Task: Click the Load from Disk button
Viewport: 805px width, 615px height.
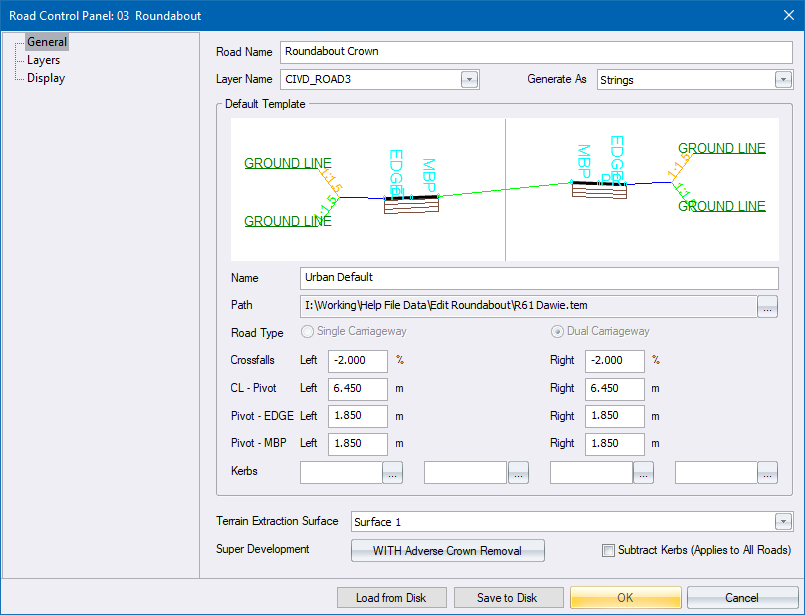Action: click(391, 598)
